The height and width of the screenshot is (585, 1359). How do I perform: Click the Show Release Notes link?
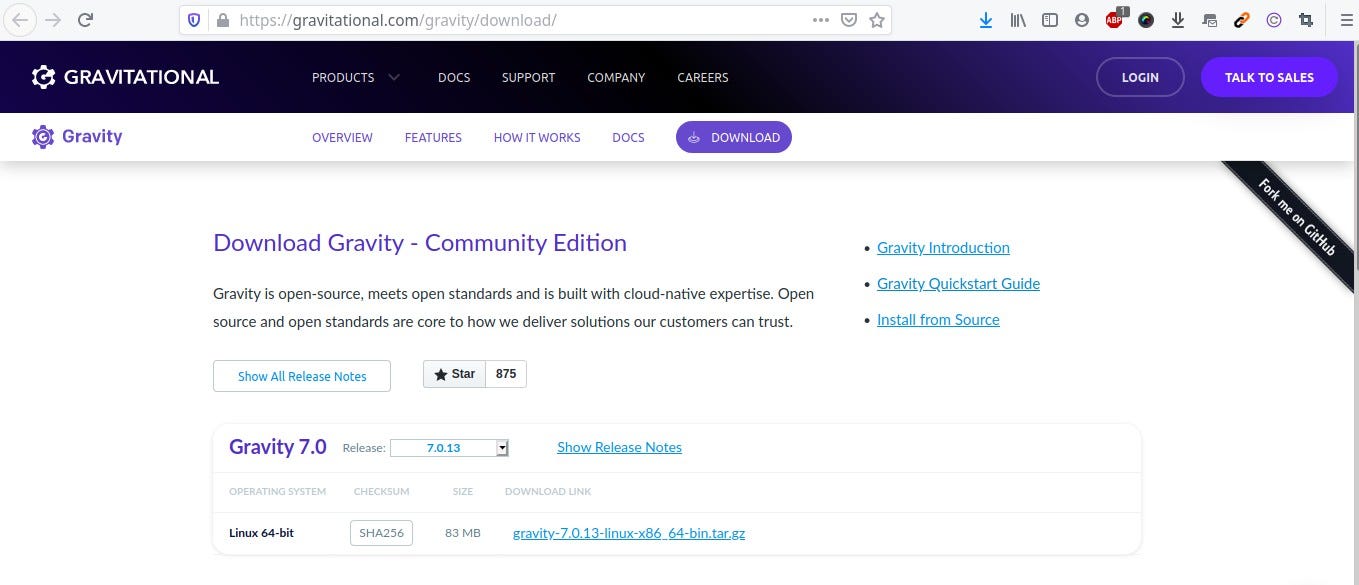(x=619, y=447)
